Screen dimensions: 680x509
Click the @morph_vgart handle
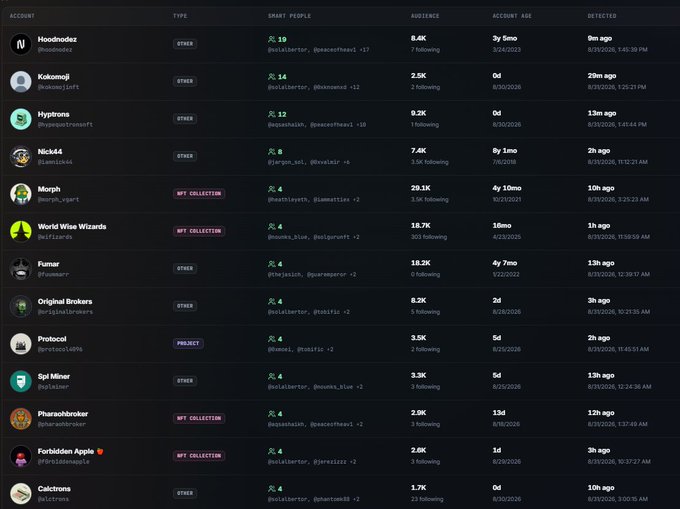tap(58, 200)
